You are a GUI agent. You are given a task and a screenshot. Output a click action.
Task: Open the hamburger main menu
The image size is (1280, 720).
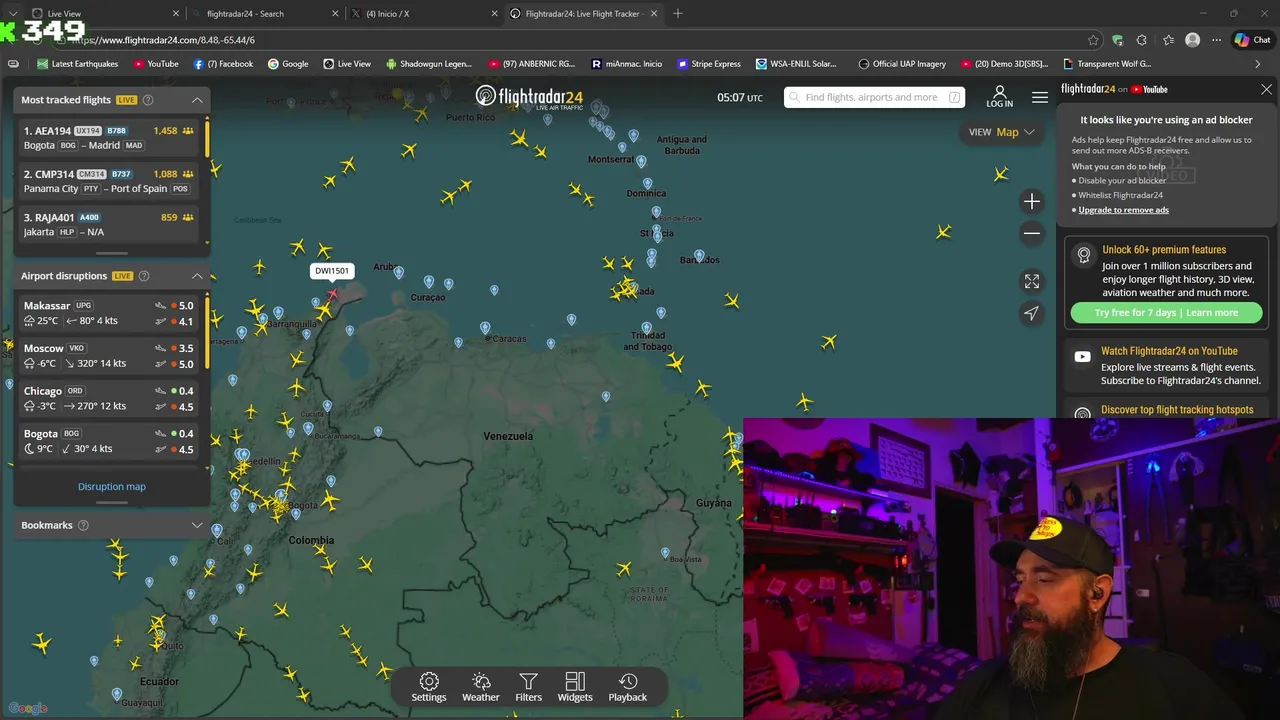pyautogui.click(x=1040, y=97)
